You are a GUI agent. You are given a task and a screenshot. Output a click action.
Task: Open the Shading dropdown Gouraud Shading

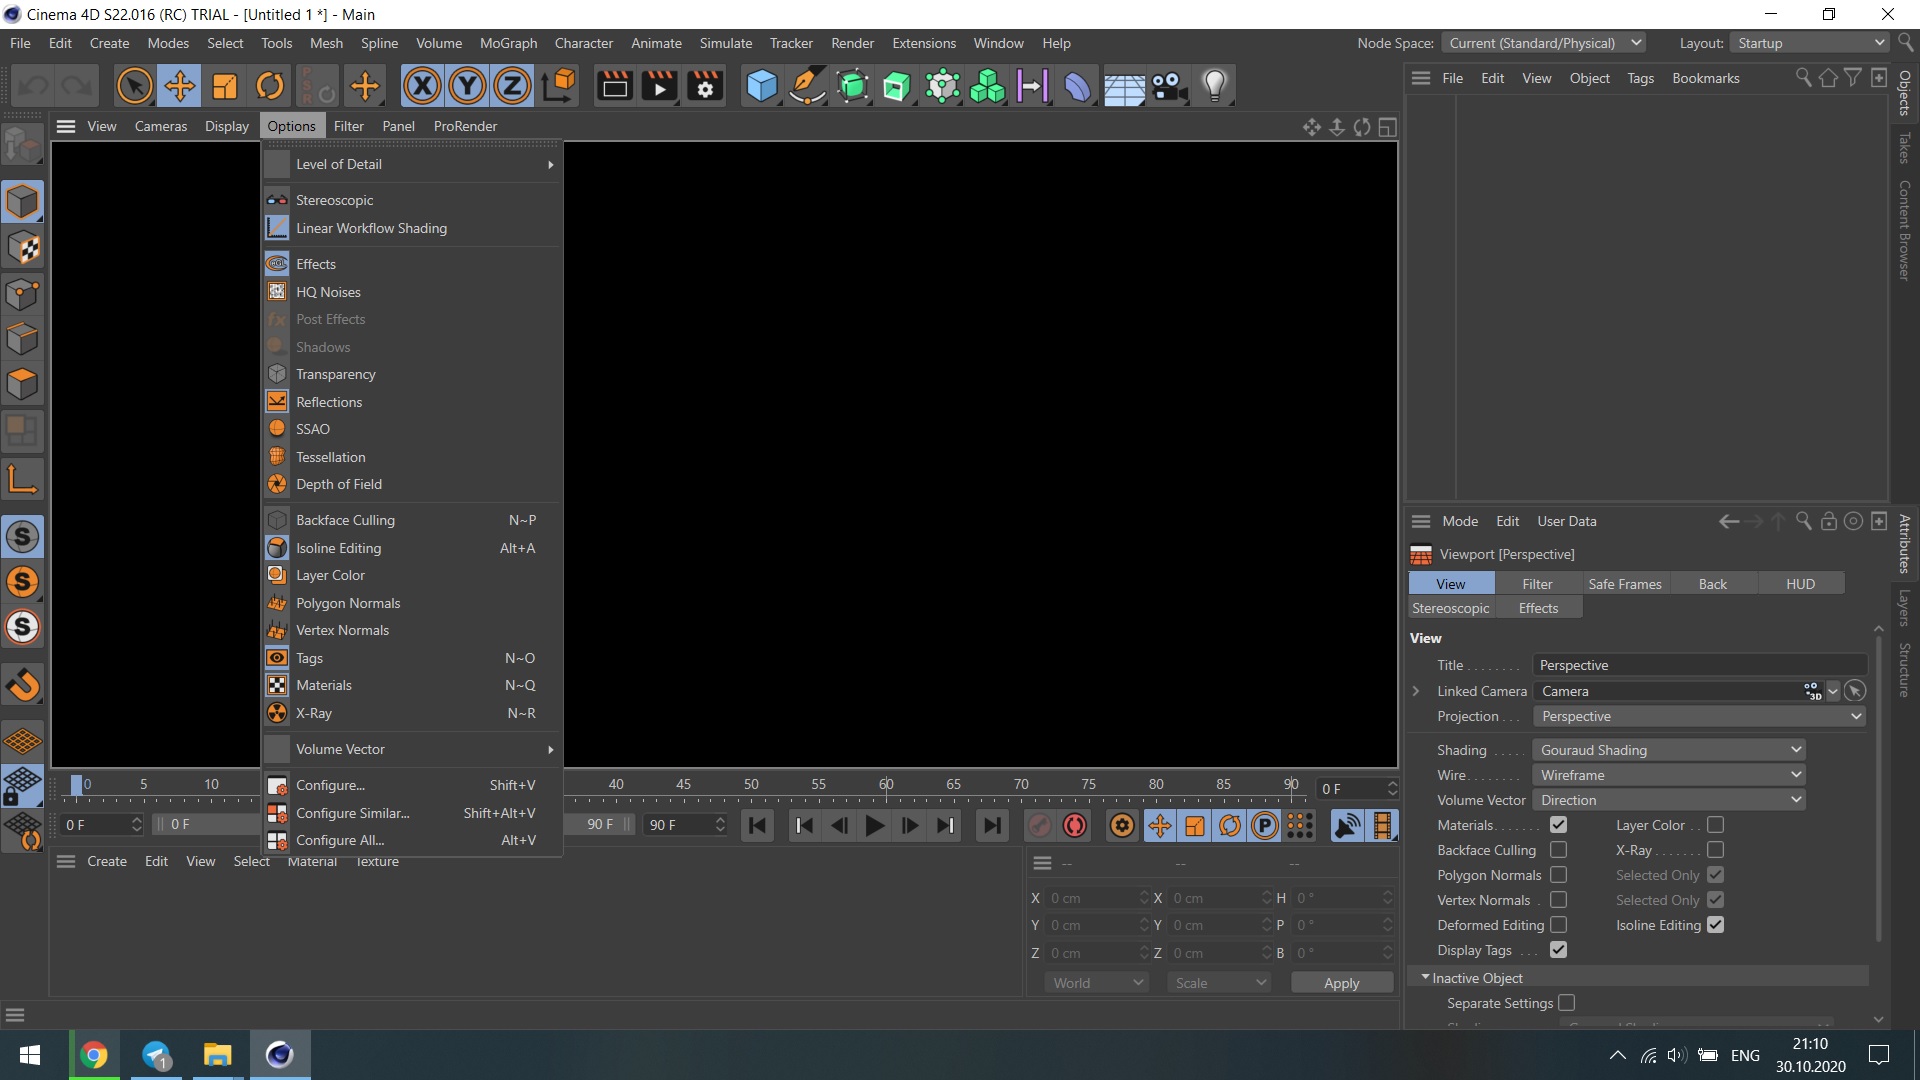pyautogui.click(x=1668, y=750)
